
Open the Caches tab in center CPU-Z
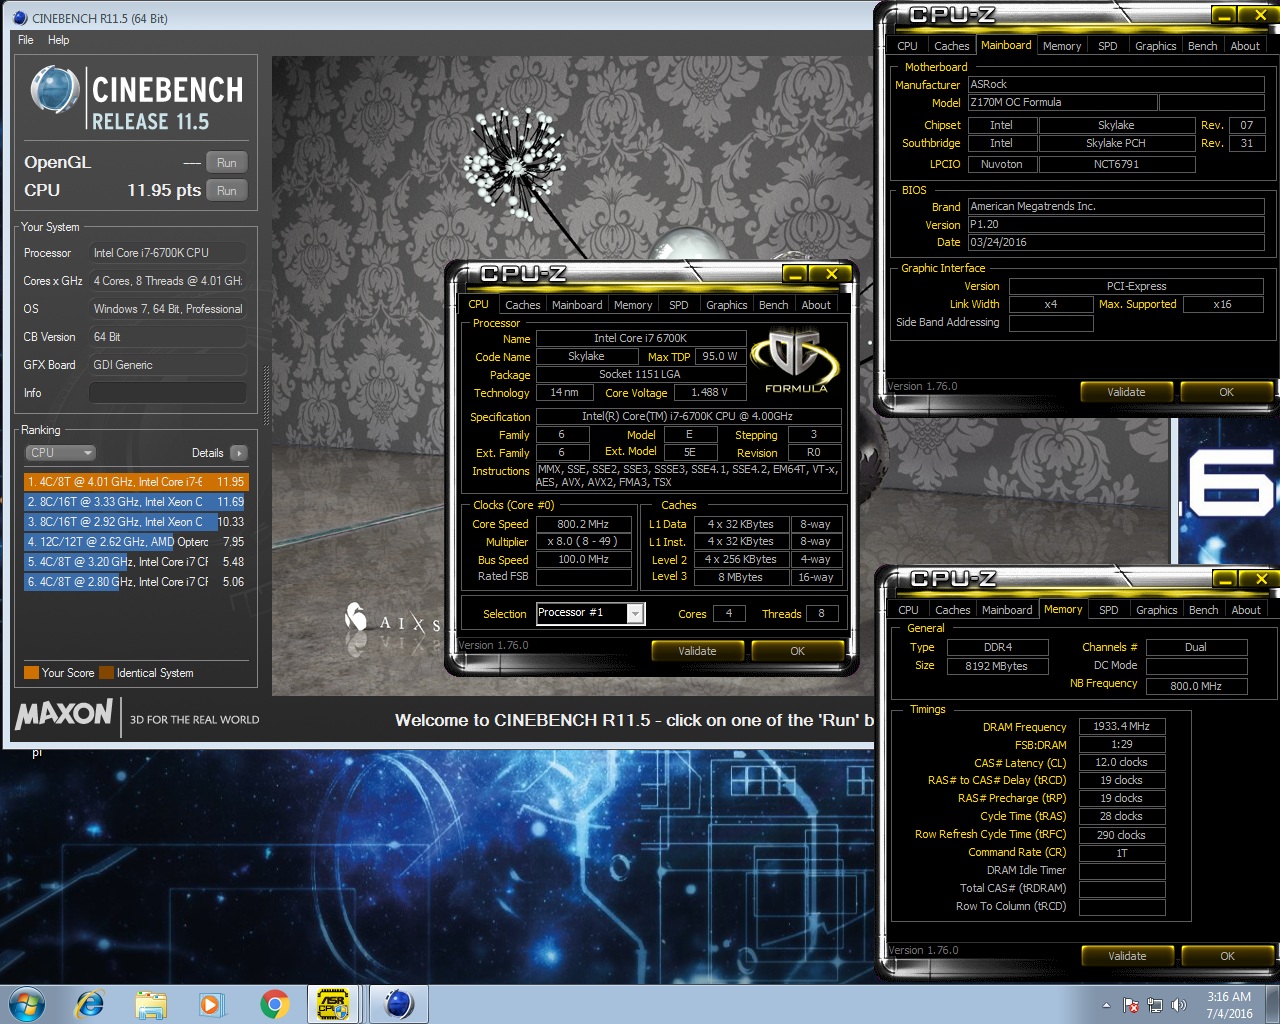point(522,305)
